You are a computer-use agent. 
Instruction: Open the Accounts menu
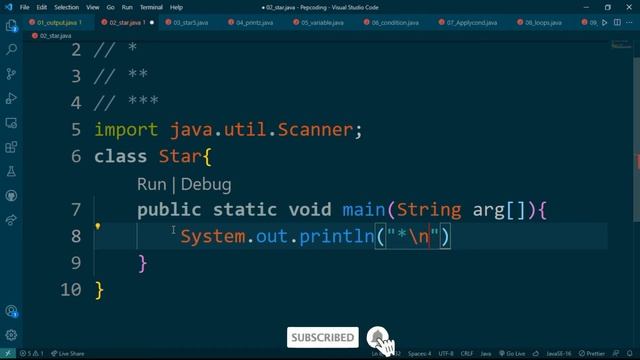11,311
